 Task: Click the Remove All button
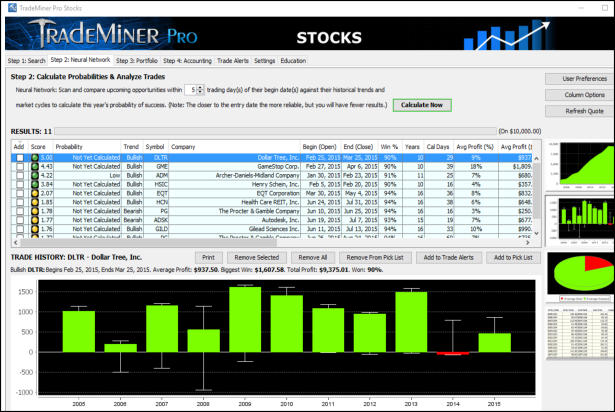[x=313, y=257]
